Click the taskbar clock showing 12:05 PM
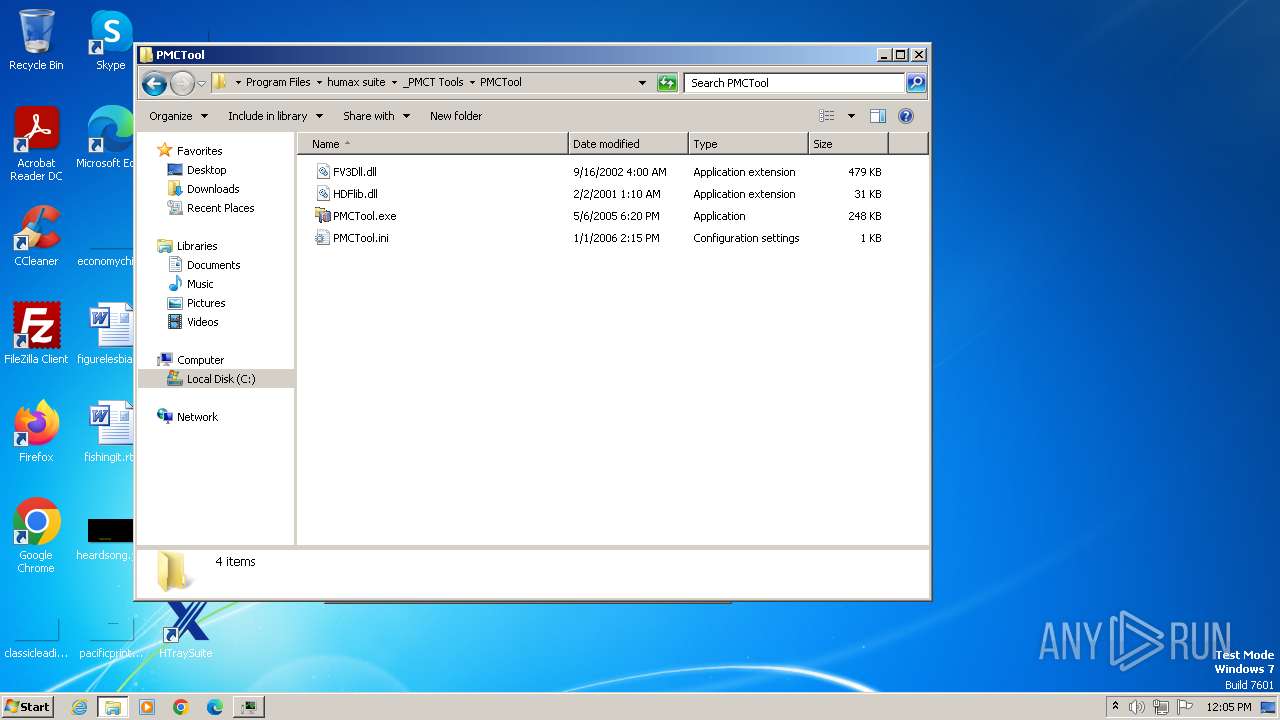Image resolution: width=1280 pixels, height=720 pixels. [x=1229, y=707]
